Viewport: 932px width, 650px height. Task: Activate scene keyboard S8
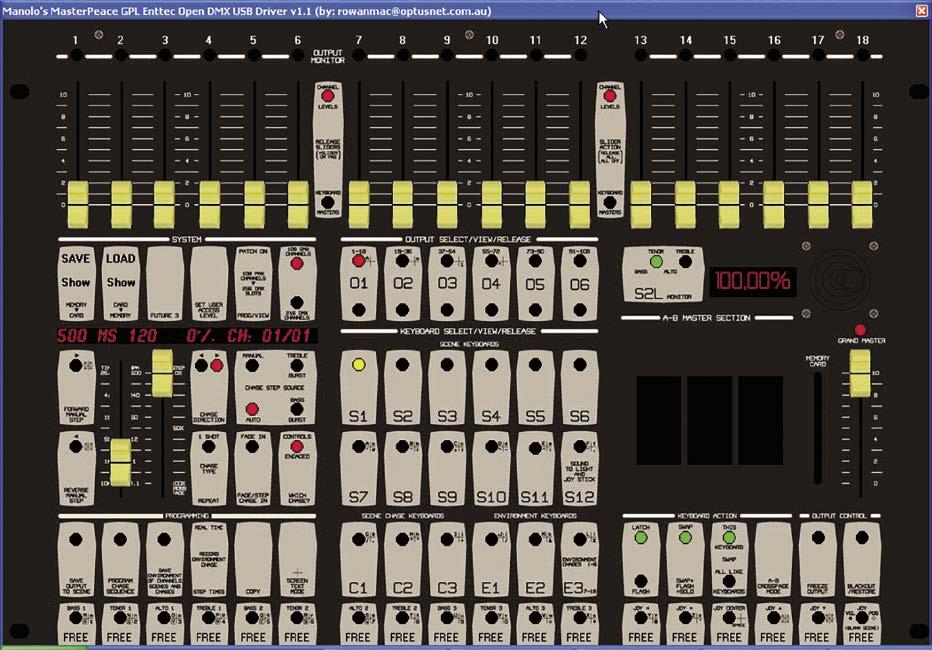(x=402, y=469)
